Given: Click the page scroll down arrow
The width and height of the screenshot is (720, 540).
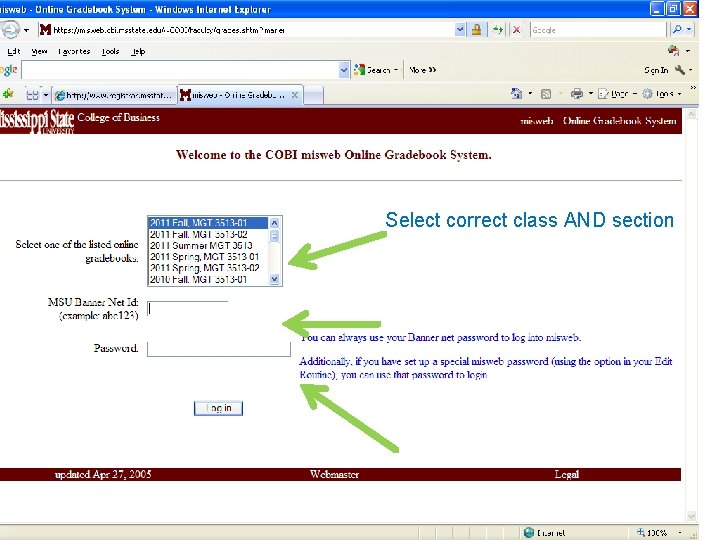Looking at the screenshot, I should point(691,517).
